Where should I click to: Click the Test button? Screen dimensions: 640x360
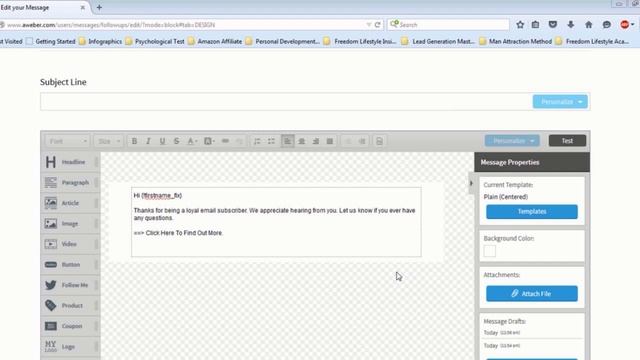(567, 141)
